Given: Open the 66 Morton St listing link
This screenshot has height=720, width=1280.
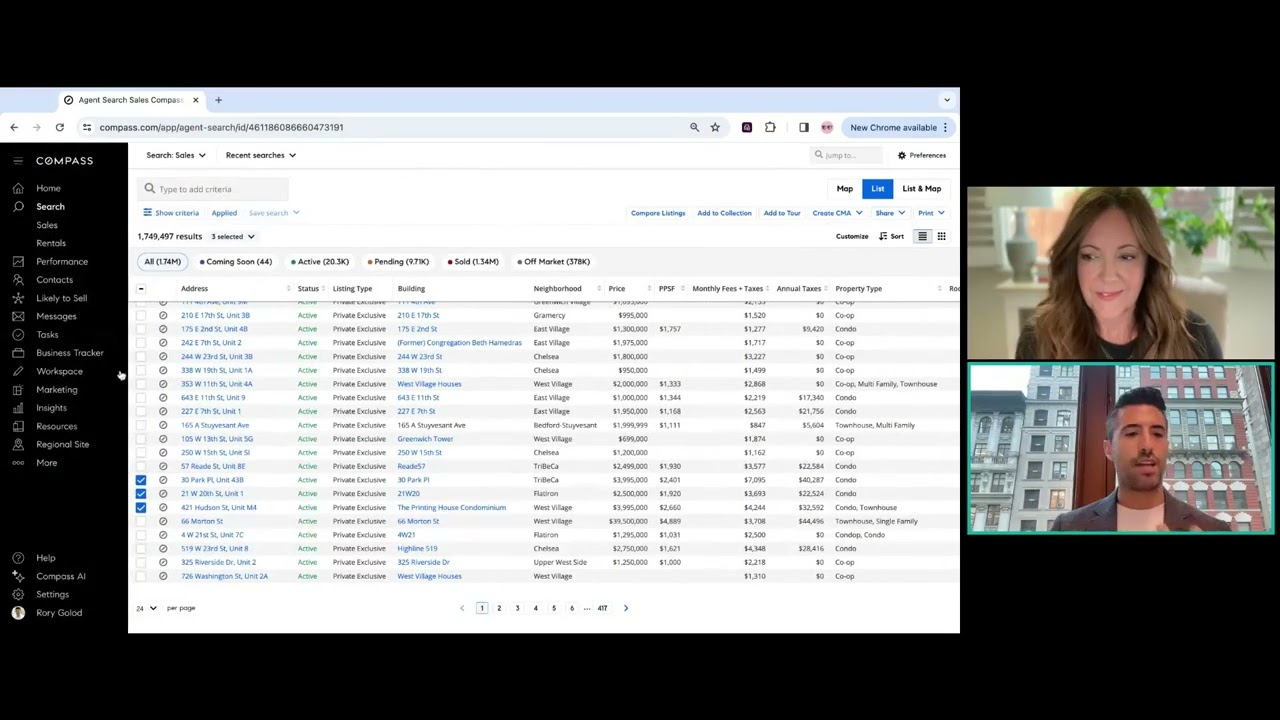Looking at the screenshot, I should pos(202,521).
